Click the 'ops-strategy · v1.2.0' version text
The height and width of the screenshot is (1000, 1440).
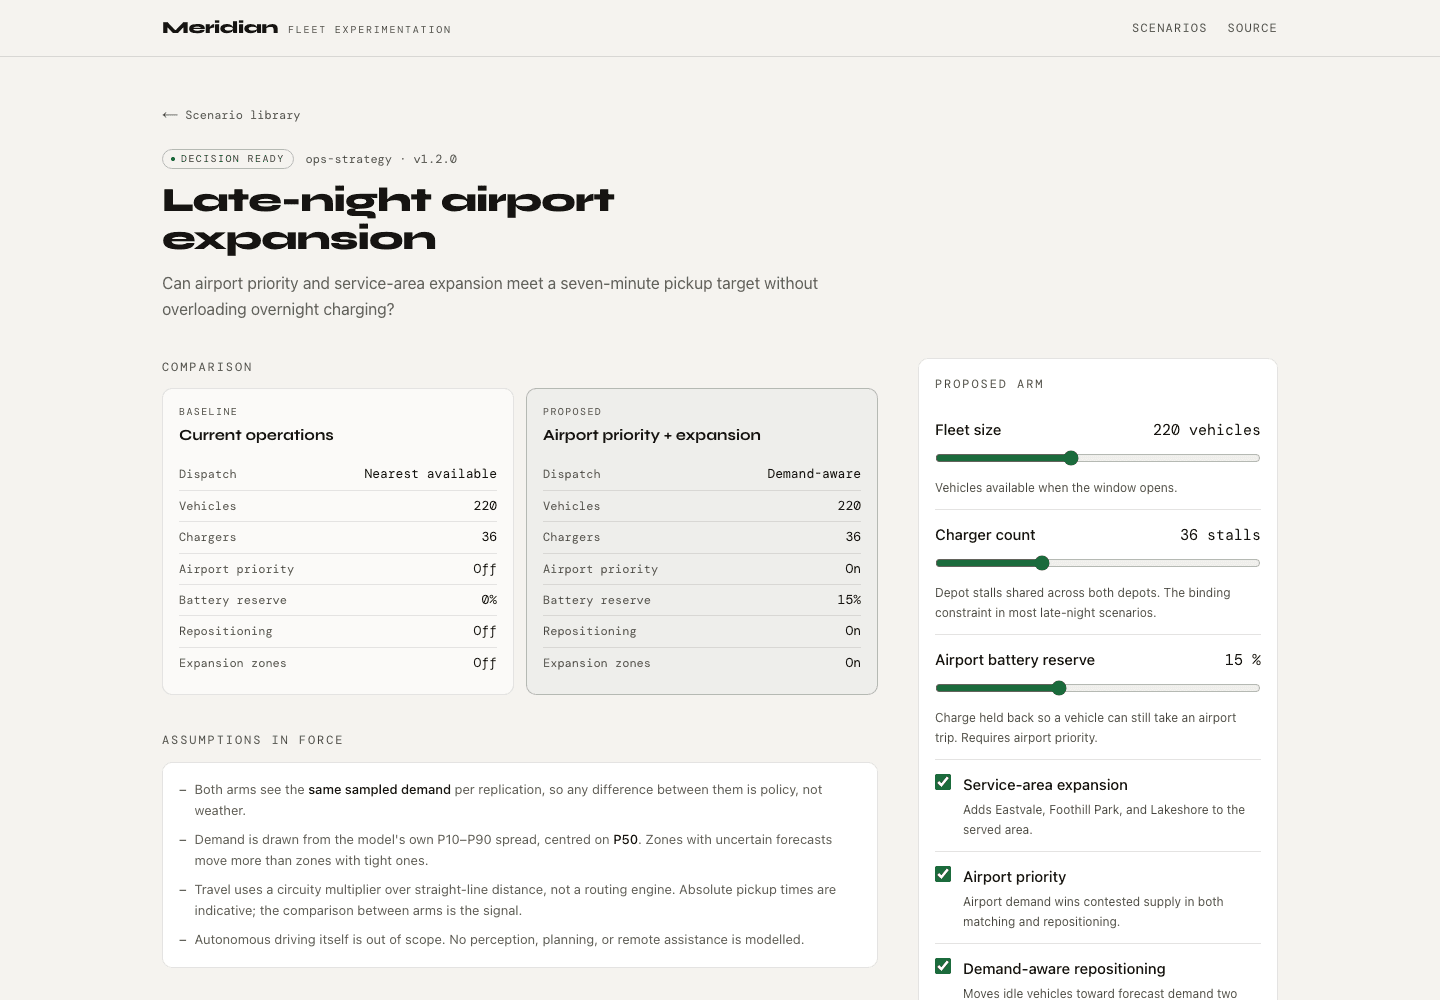(x=381, y=159)
